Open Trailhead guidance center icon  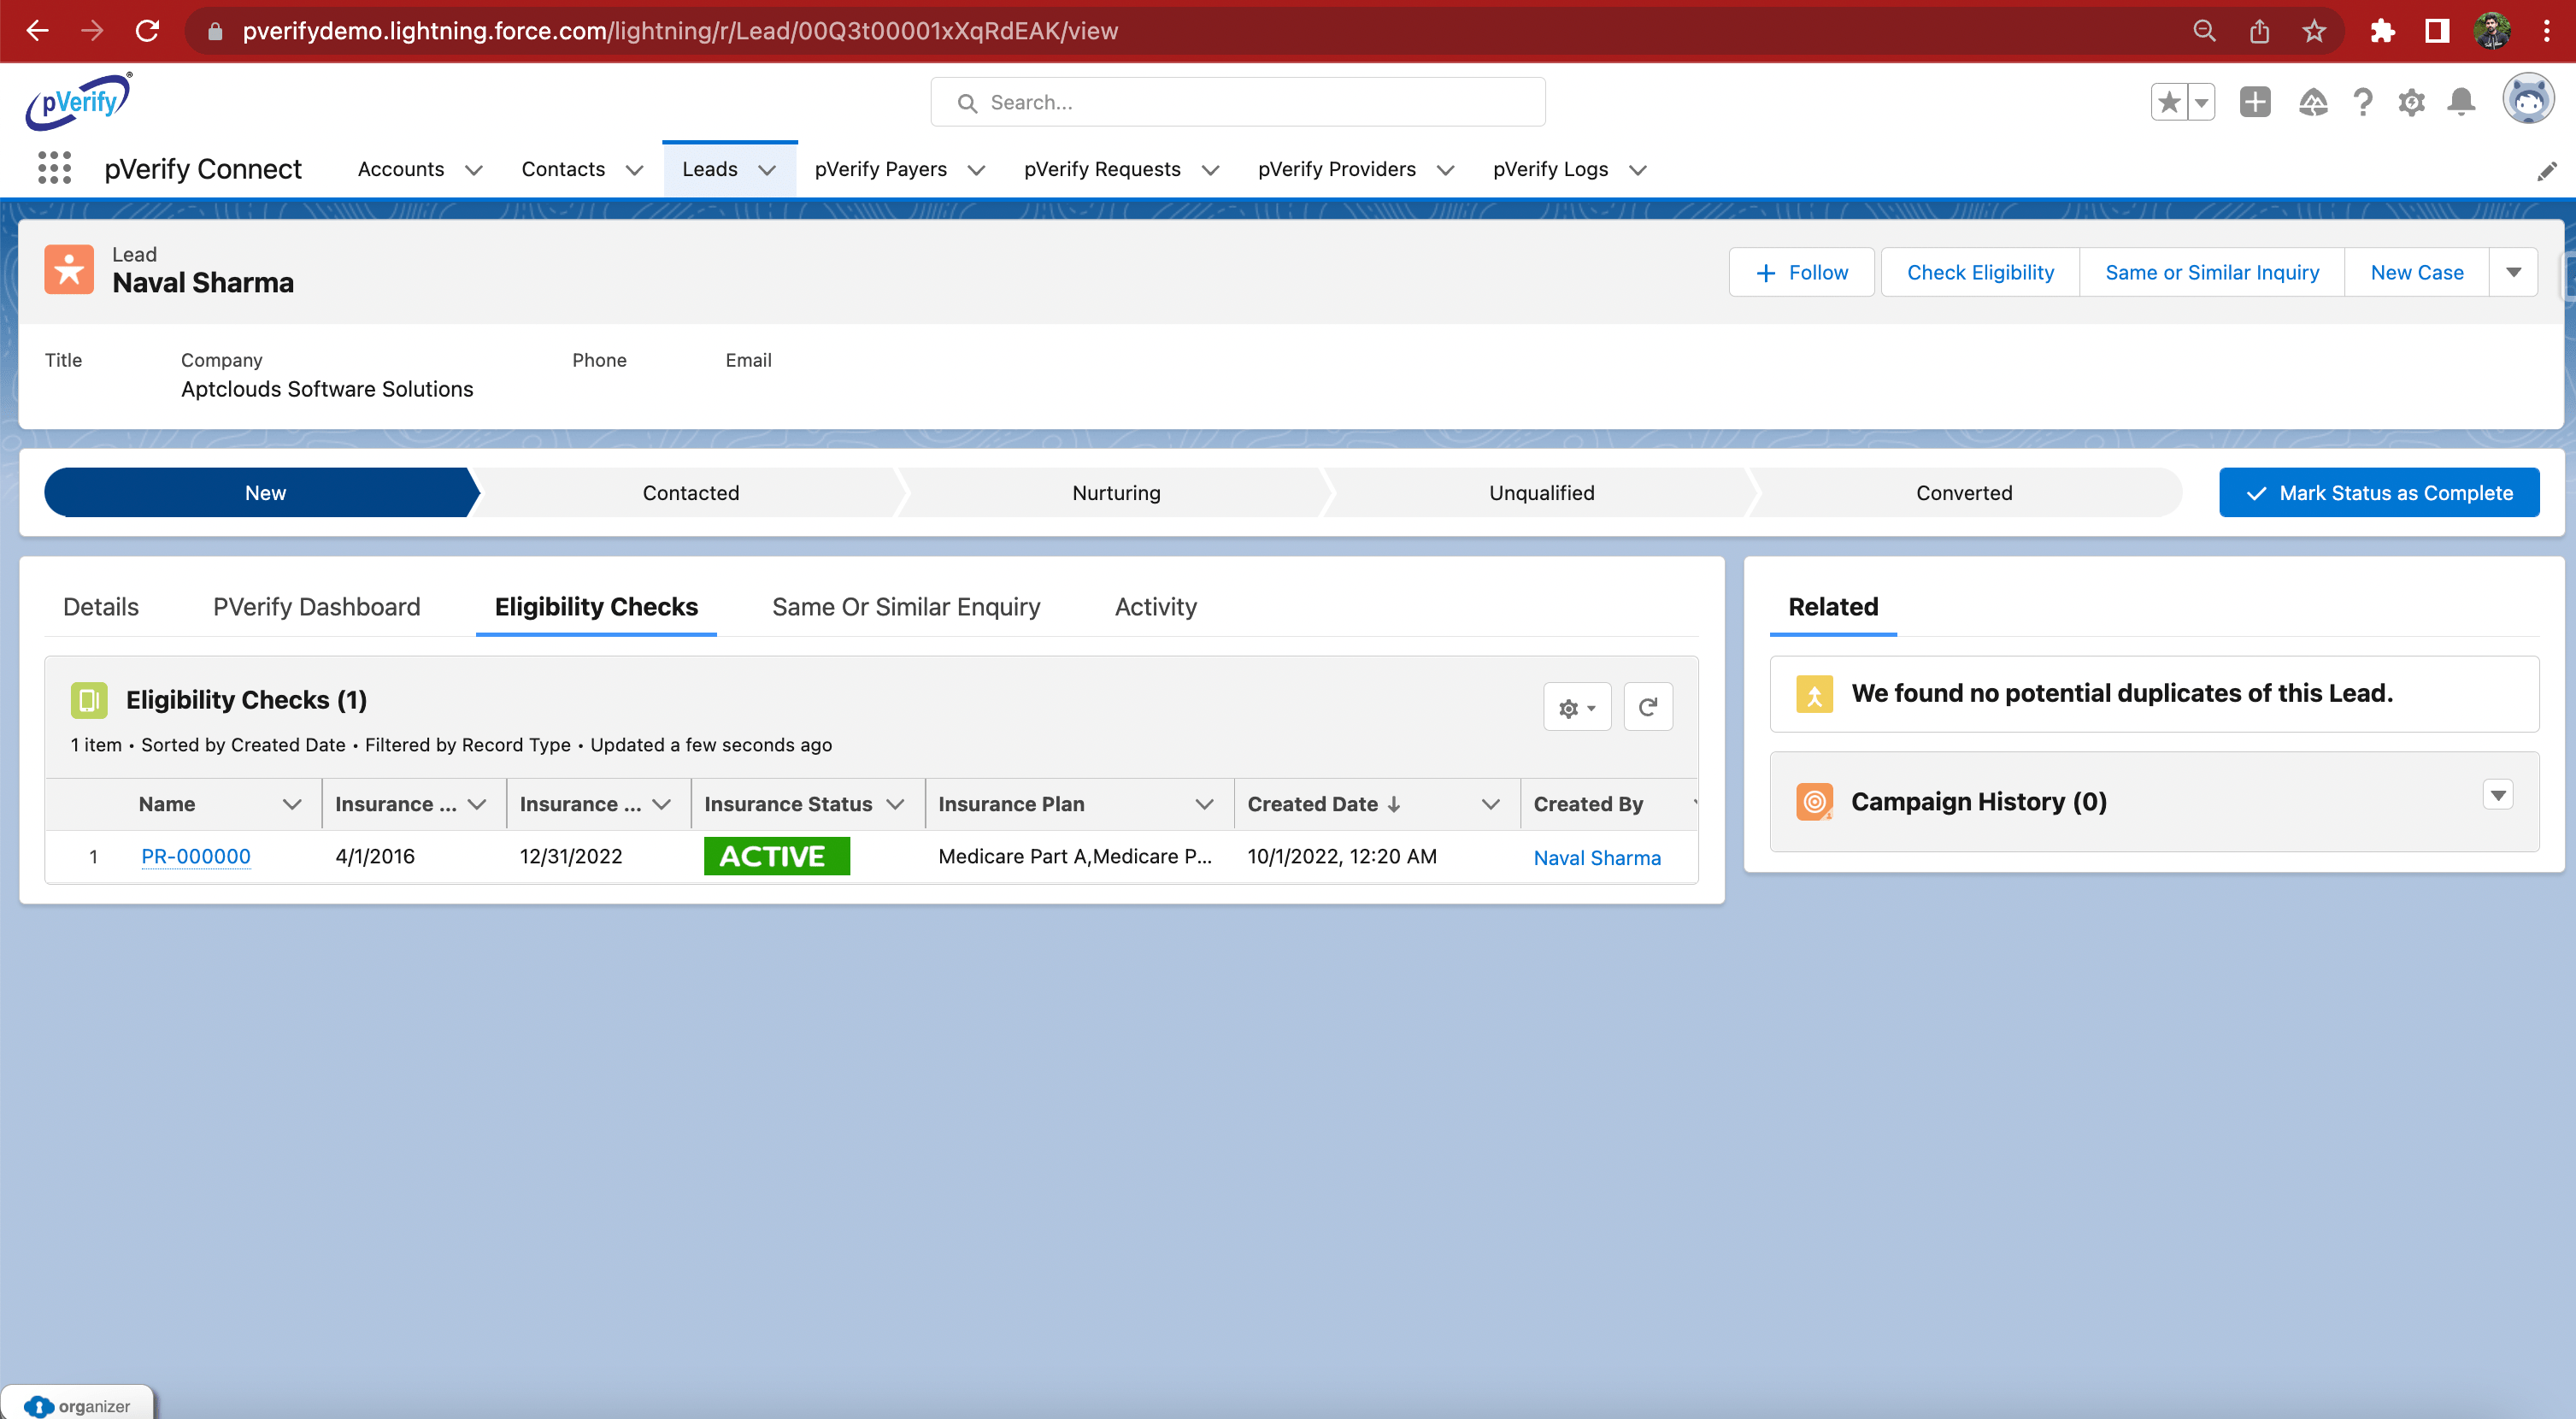[2312, 102]
